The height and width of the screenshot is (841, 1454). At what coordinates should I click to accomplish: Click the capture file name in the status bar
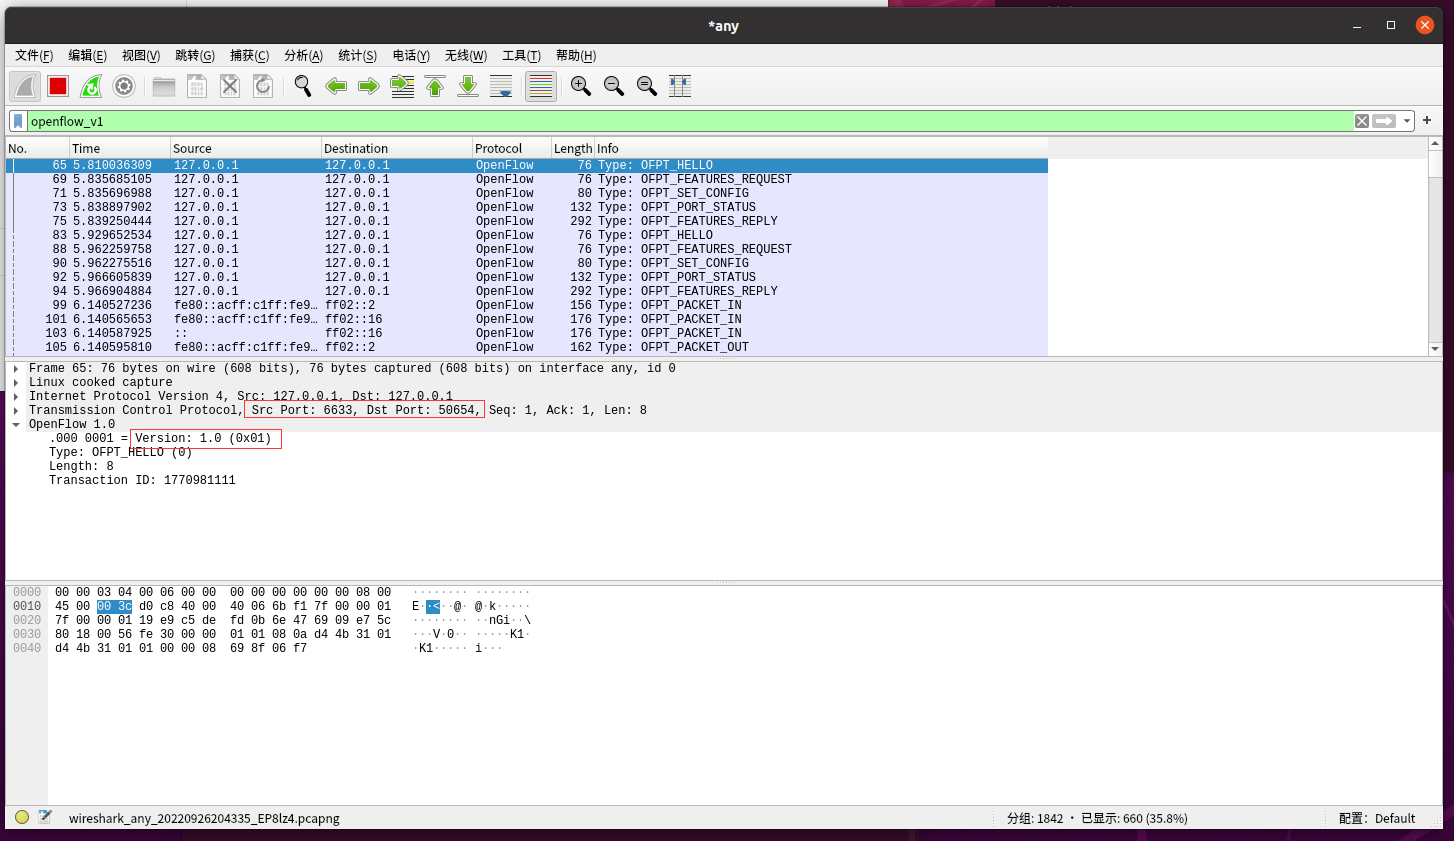[x=204, y=818]
